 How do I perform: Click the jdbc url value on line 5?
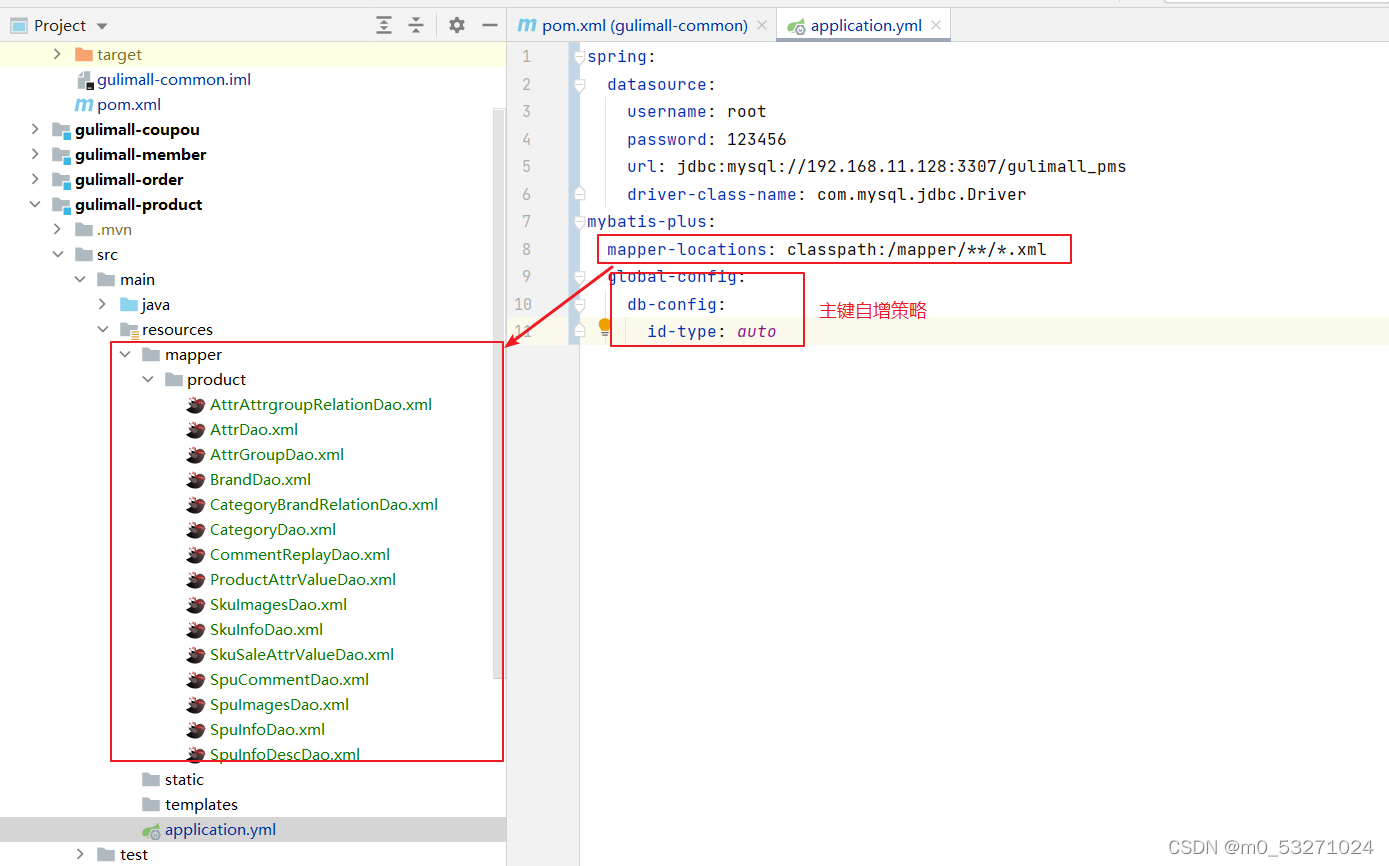tap(902, 166)
